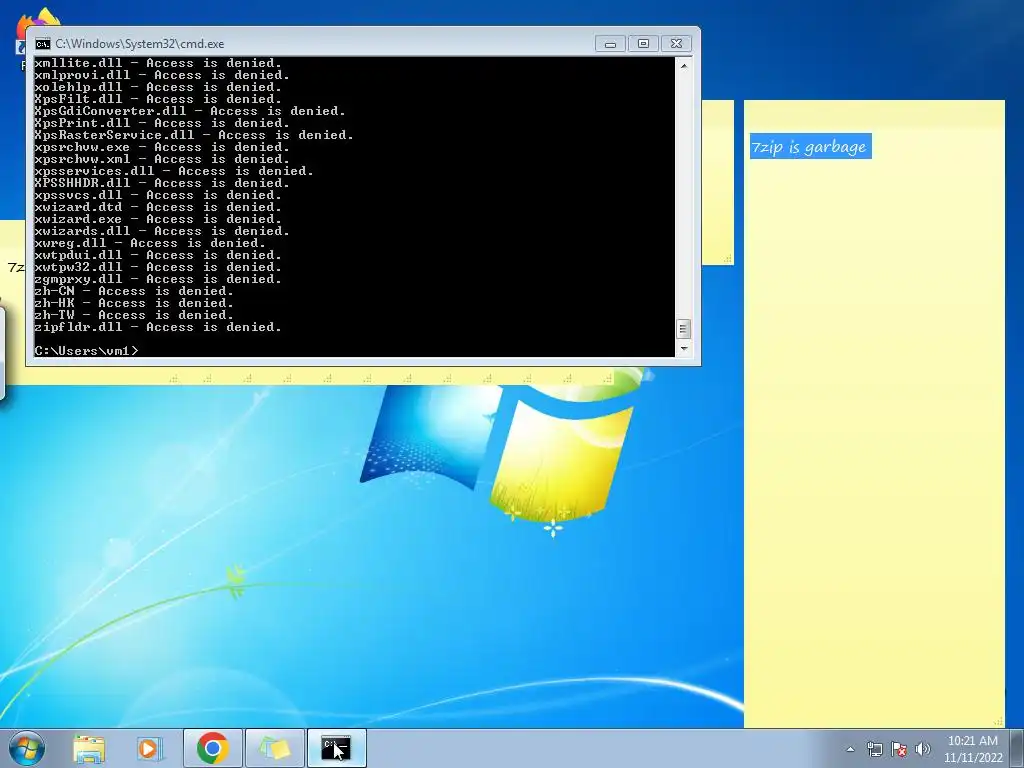Click the cmd scrollbar up arrow
The height and width of the screenshot is (768, 1024).
[683, 65]
